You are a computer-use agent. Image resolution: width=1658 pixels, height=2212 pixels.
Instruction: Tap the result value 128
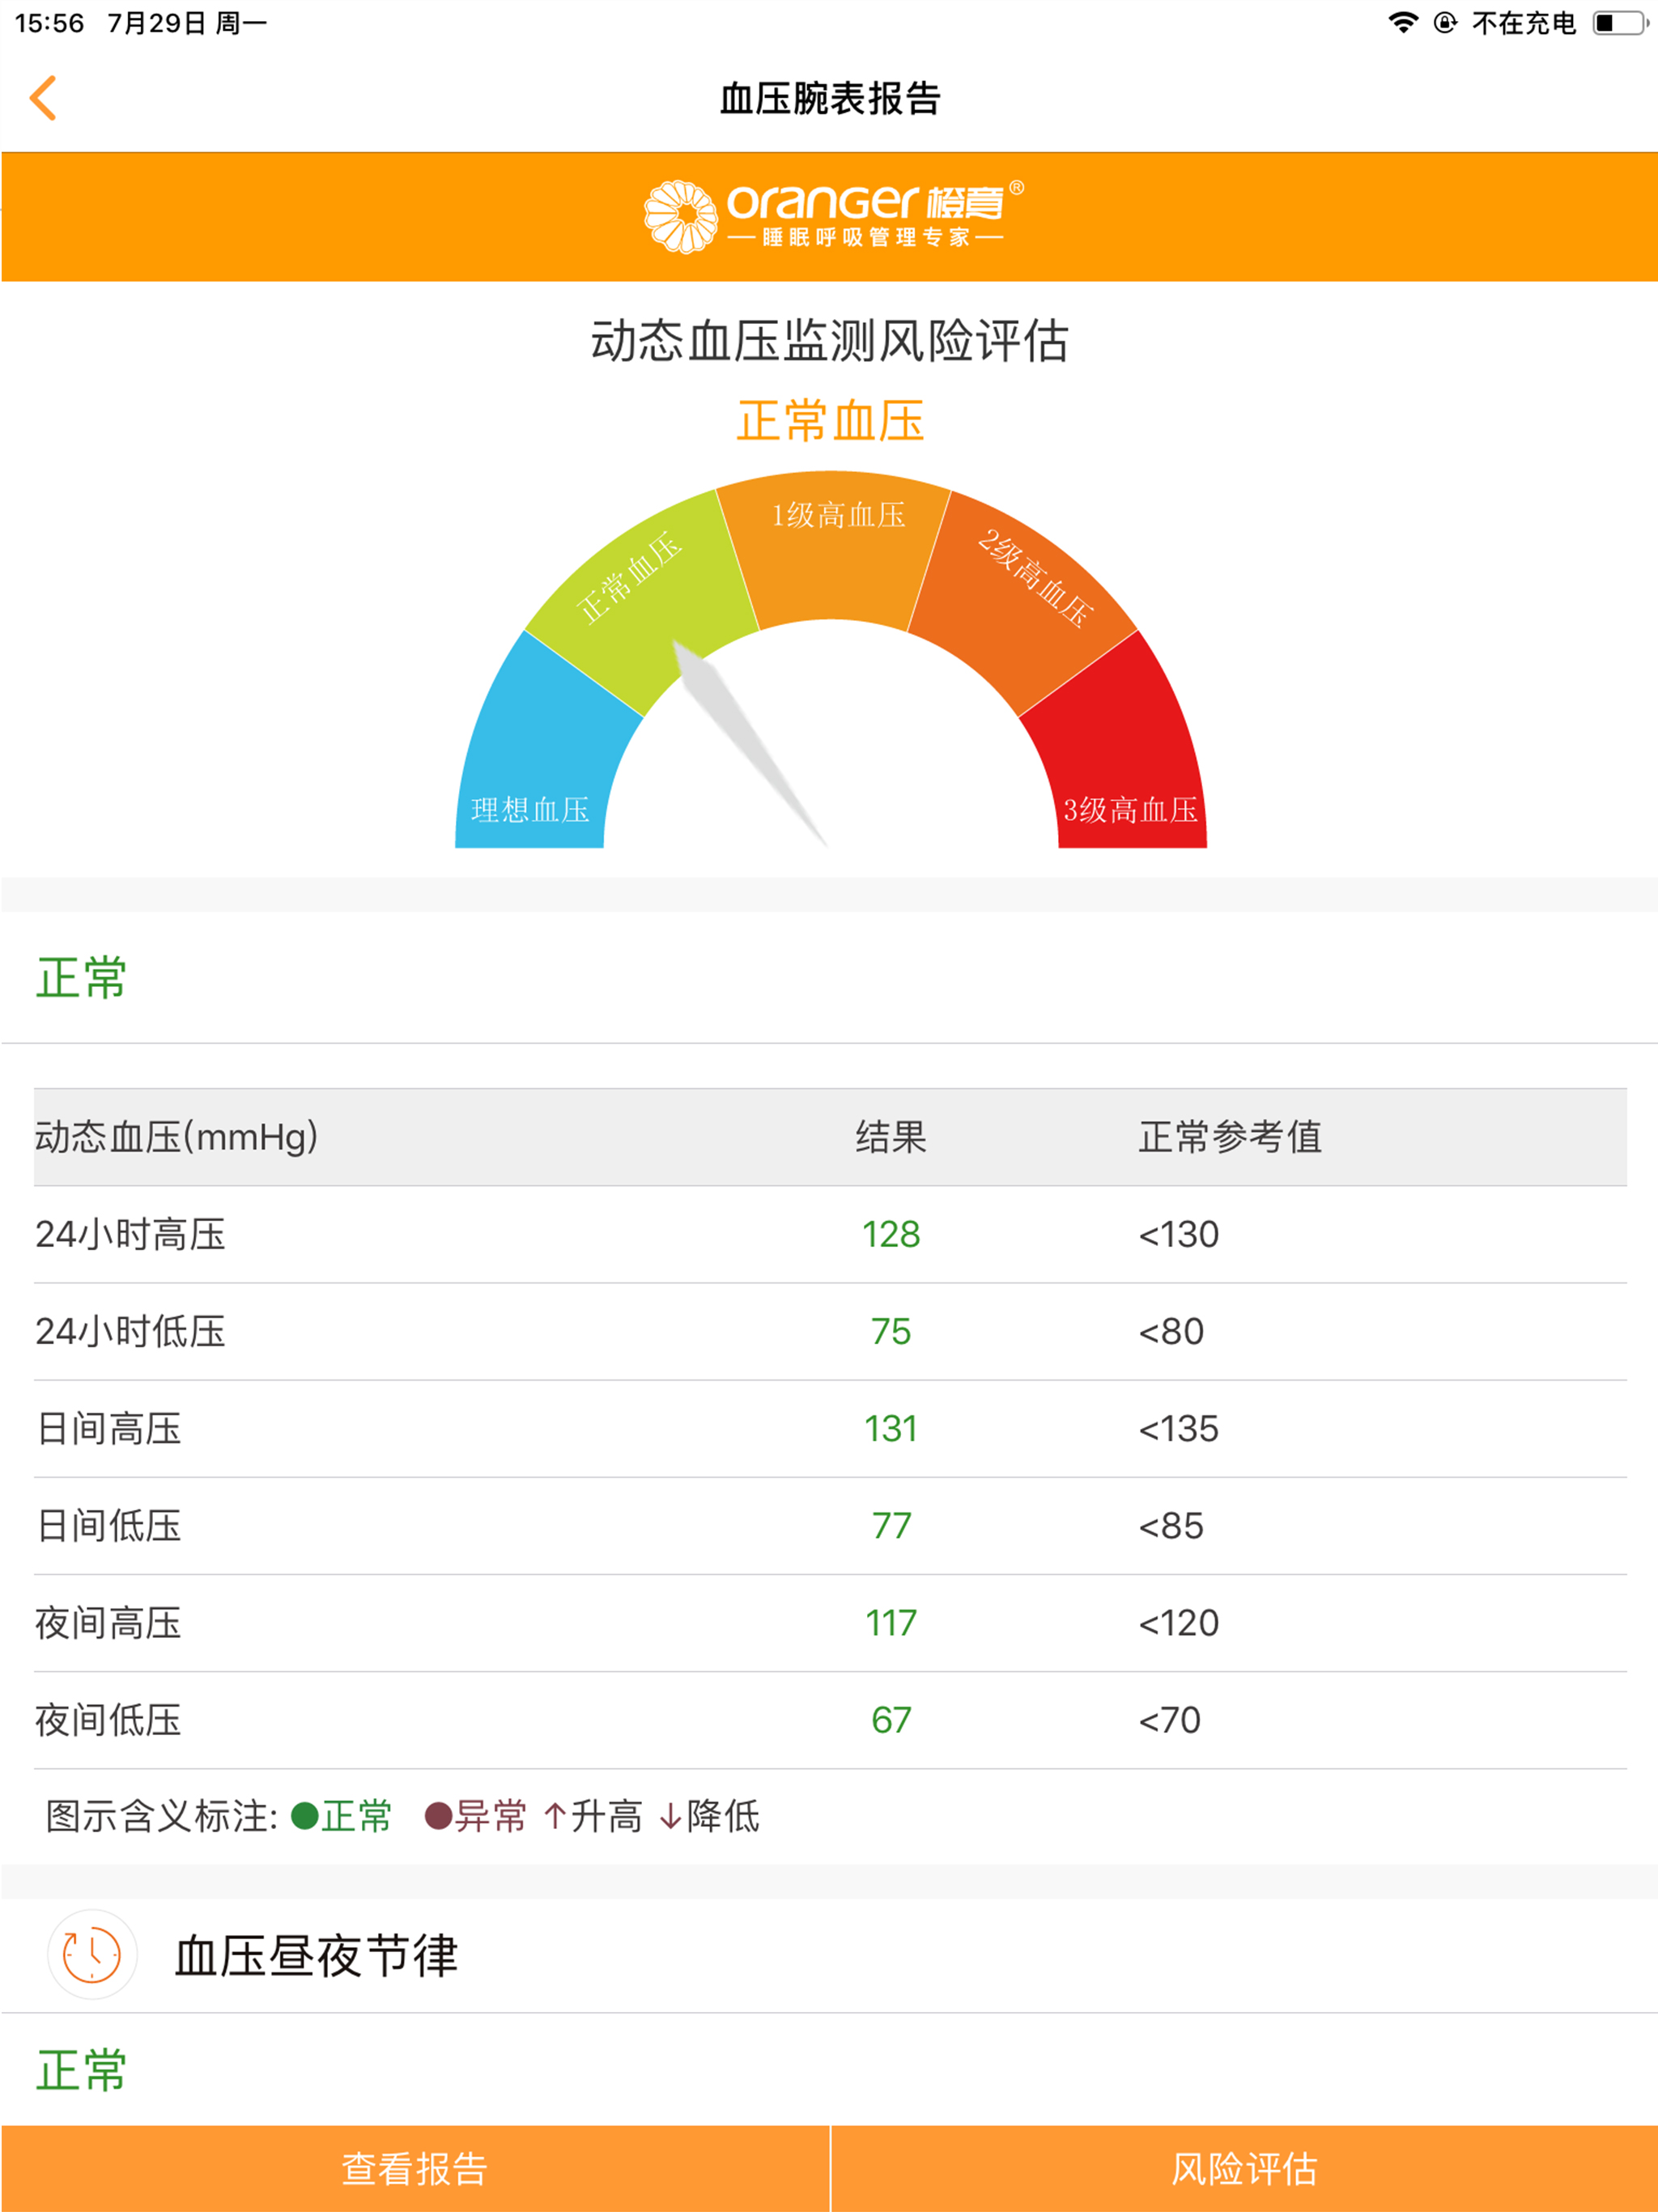pyautogui.click(x=891, y=1234)
